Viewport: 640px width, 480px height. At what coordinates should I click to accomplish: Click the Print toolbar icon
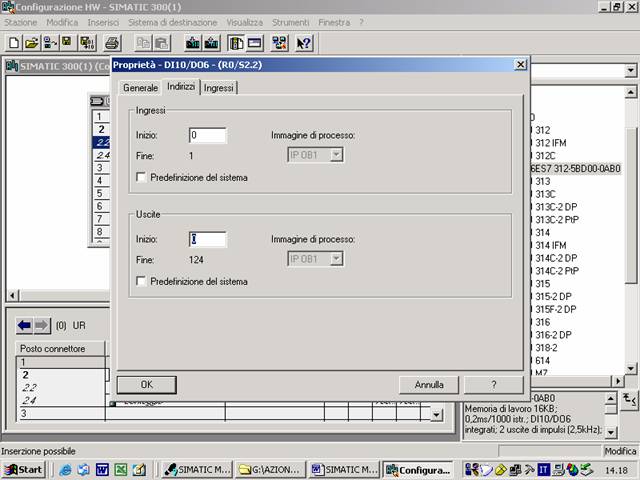[112, 43]
